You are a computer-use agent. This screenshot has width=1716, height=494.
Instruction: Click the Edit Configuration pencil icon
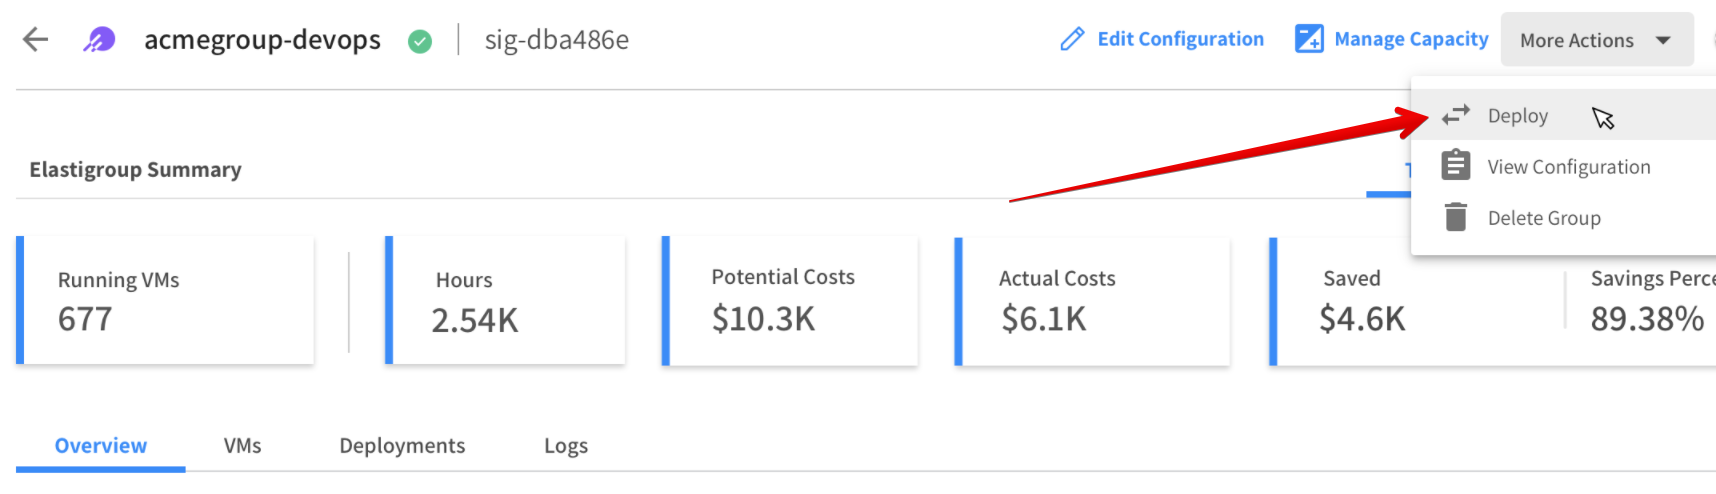1072,40
